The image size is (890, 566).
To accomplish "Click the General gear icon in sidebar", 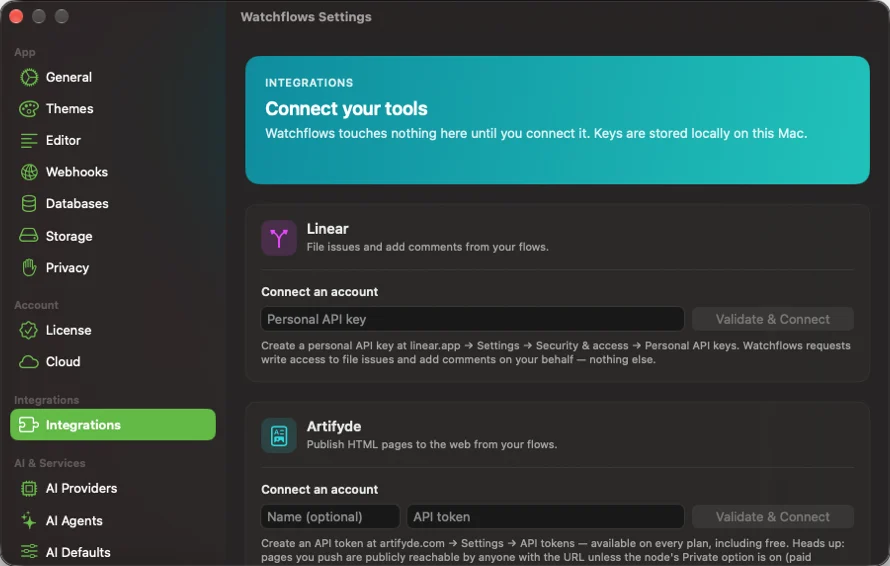I will (29, 77).
